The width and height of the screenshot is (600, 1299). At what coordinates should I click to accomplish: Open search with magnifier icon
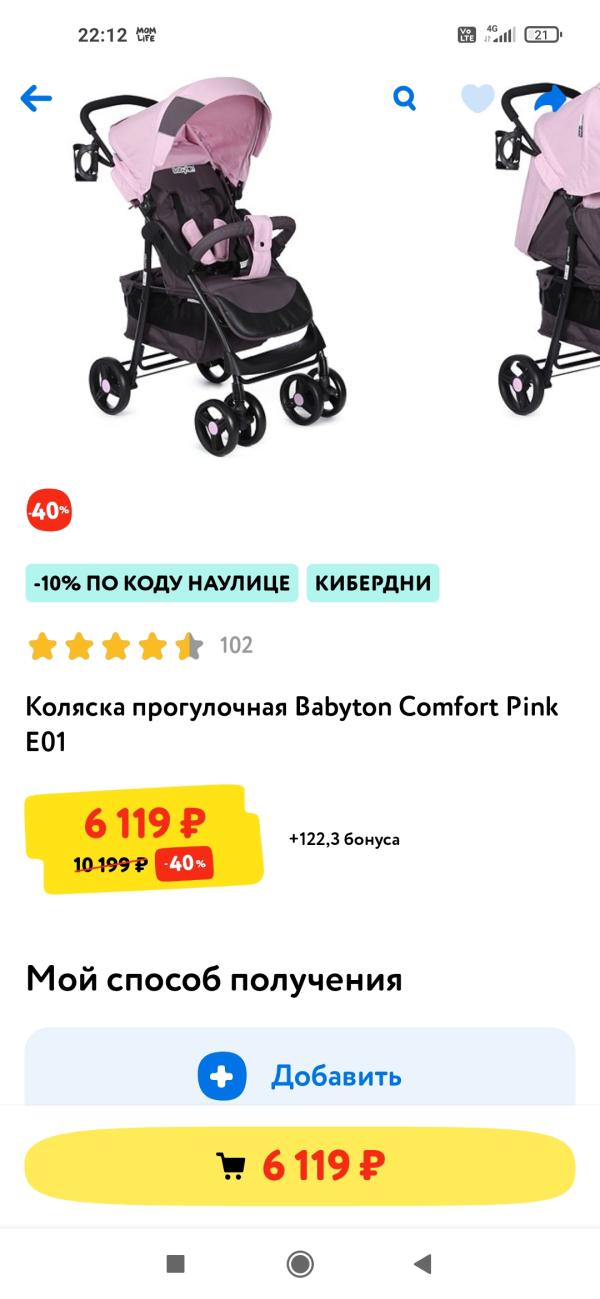click(404, 98)
